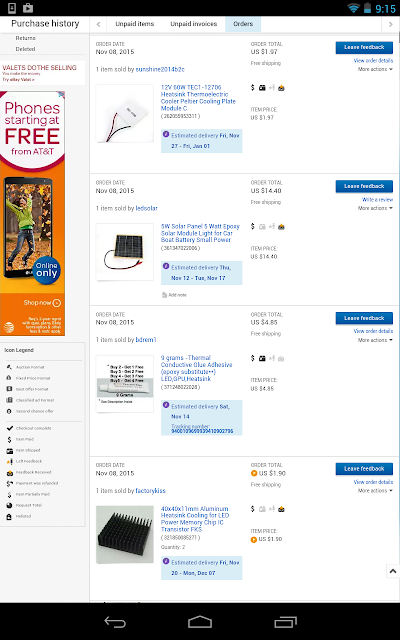Expand More actions for sunshine2014b2c order
Screen dimensions: 400x640
375,69
